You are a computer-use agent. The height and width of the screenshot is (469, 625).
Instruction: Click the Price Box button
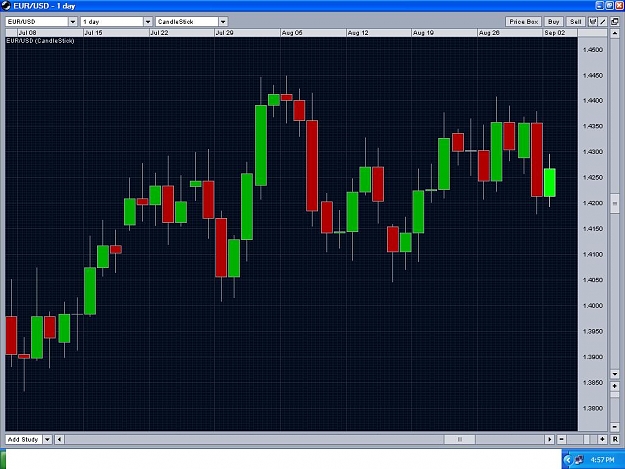[x=523, y=22]
